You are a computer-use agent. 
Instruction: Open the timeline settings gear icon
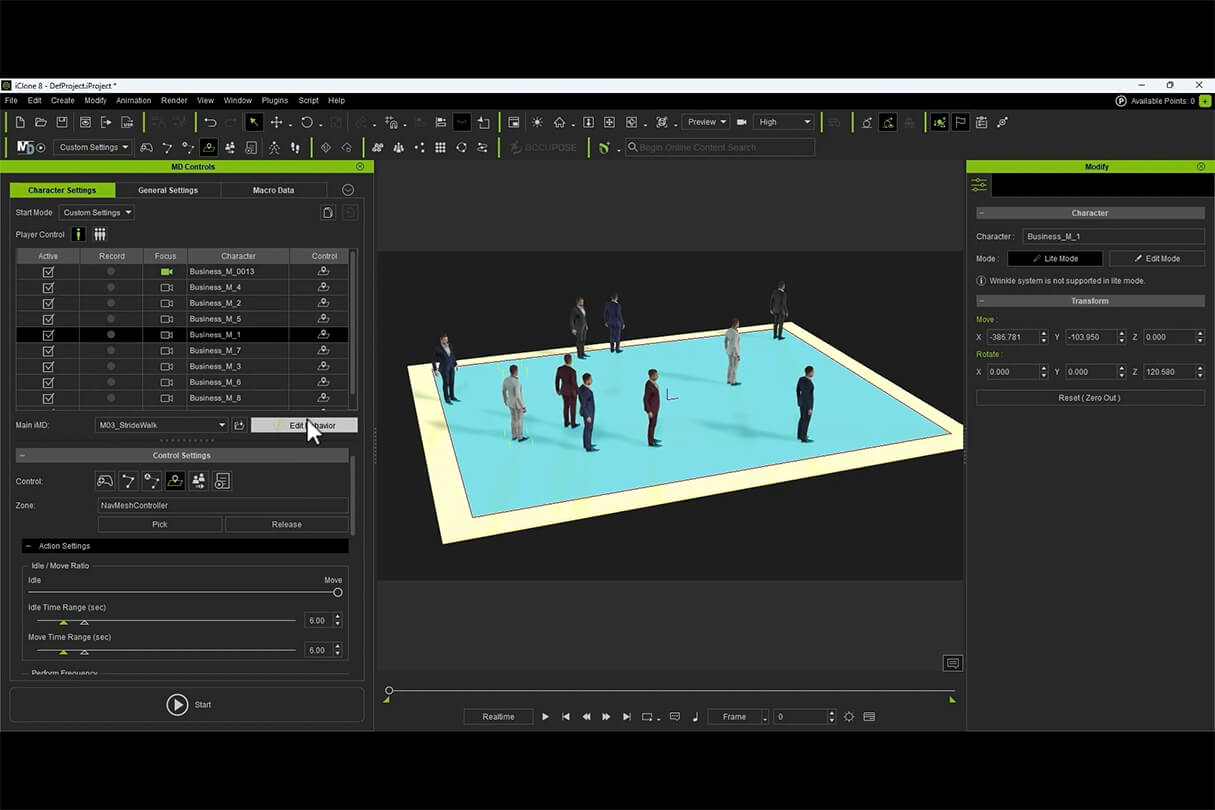click(x=849, y=717)
